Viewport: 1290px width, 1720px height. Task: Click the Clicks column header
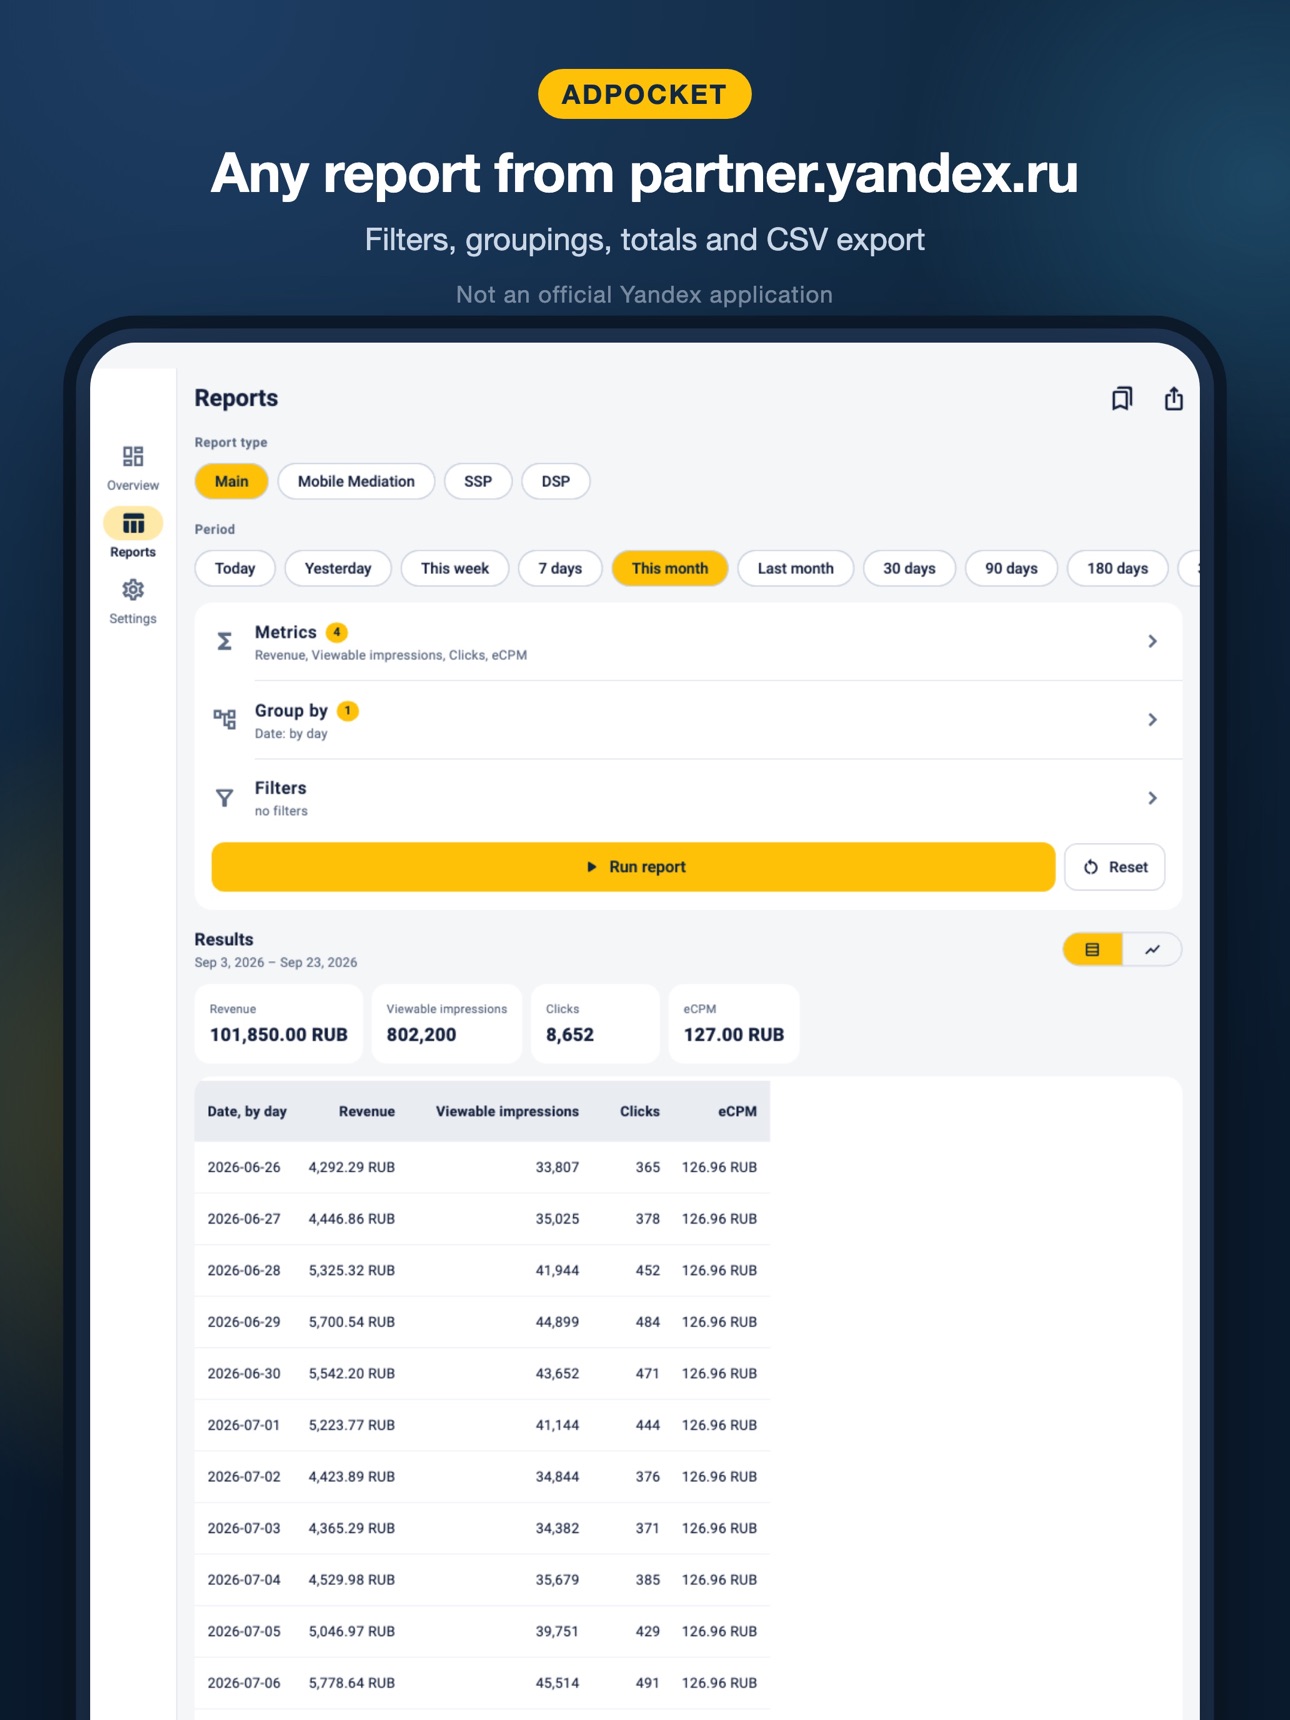(640, 1112)
